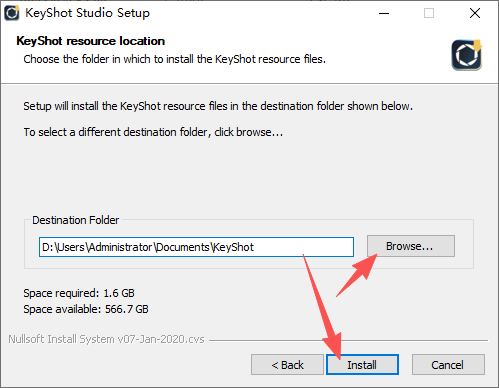The height and width of the screenshot is (388, 499).
Task: Cancel the KeyShot setup wizard
Action: tap(448, 365)
